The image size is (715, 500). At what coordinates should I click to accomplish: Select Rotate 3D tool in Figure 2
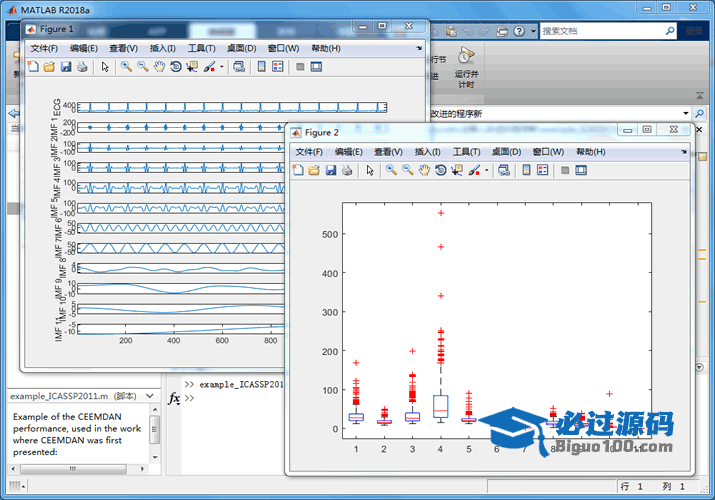click(x=440, y=170)
